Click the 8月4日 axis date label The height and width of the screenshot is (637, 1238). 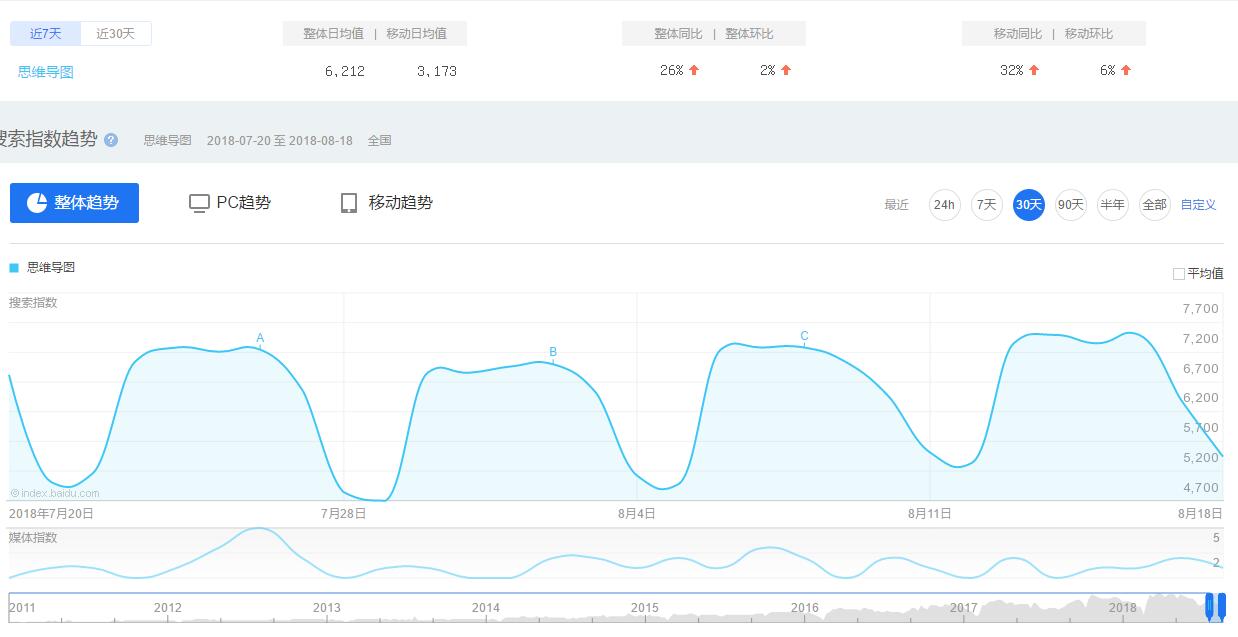coord(636,514)
